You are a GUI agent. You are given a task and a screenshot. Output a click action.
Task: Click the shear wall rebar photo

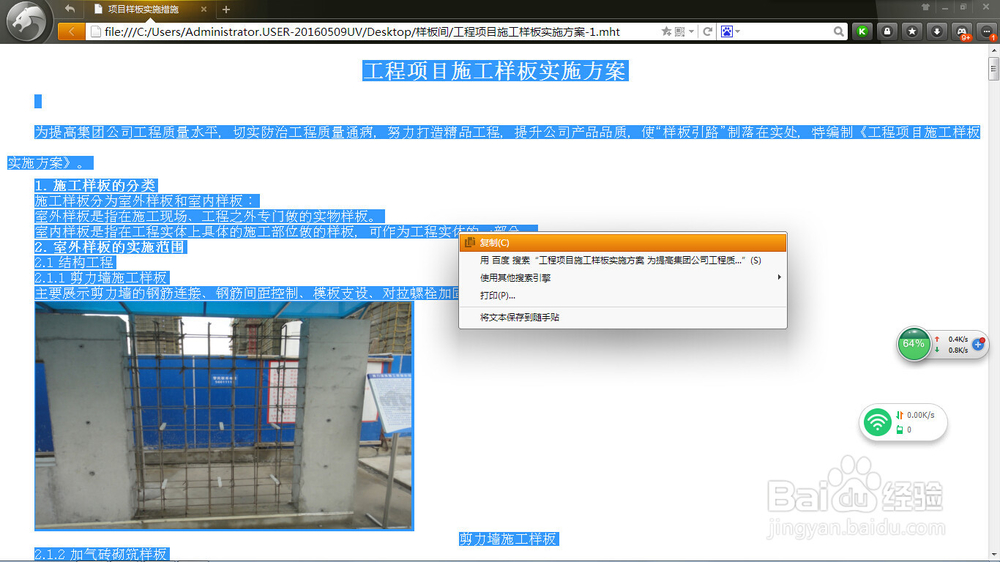[224, 416]
